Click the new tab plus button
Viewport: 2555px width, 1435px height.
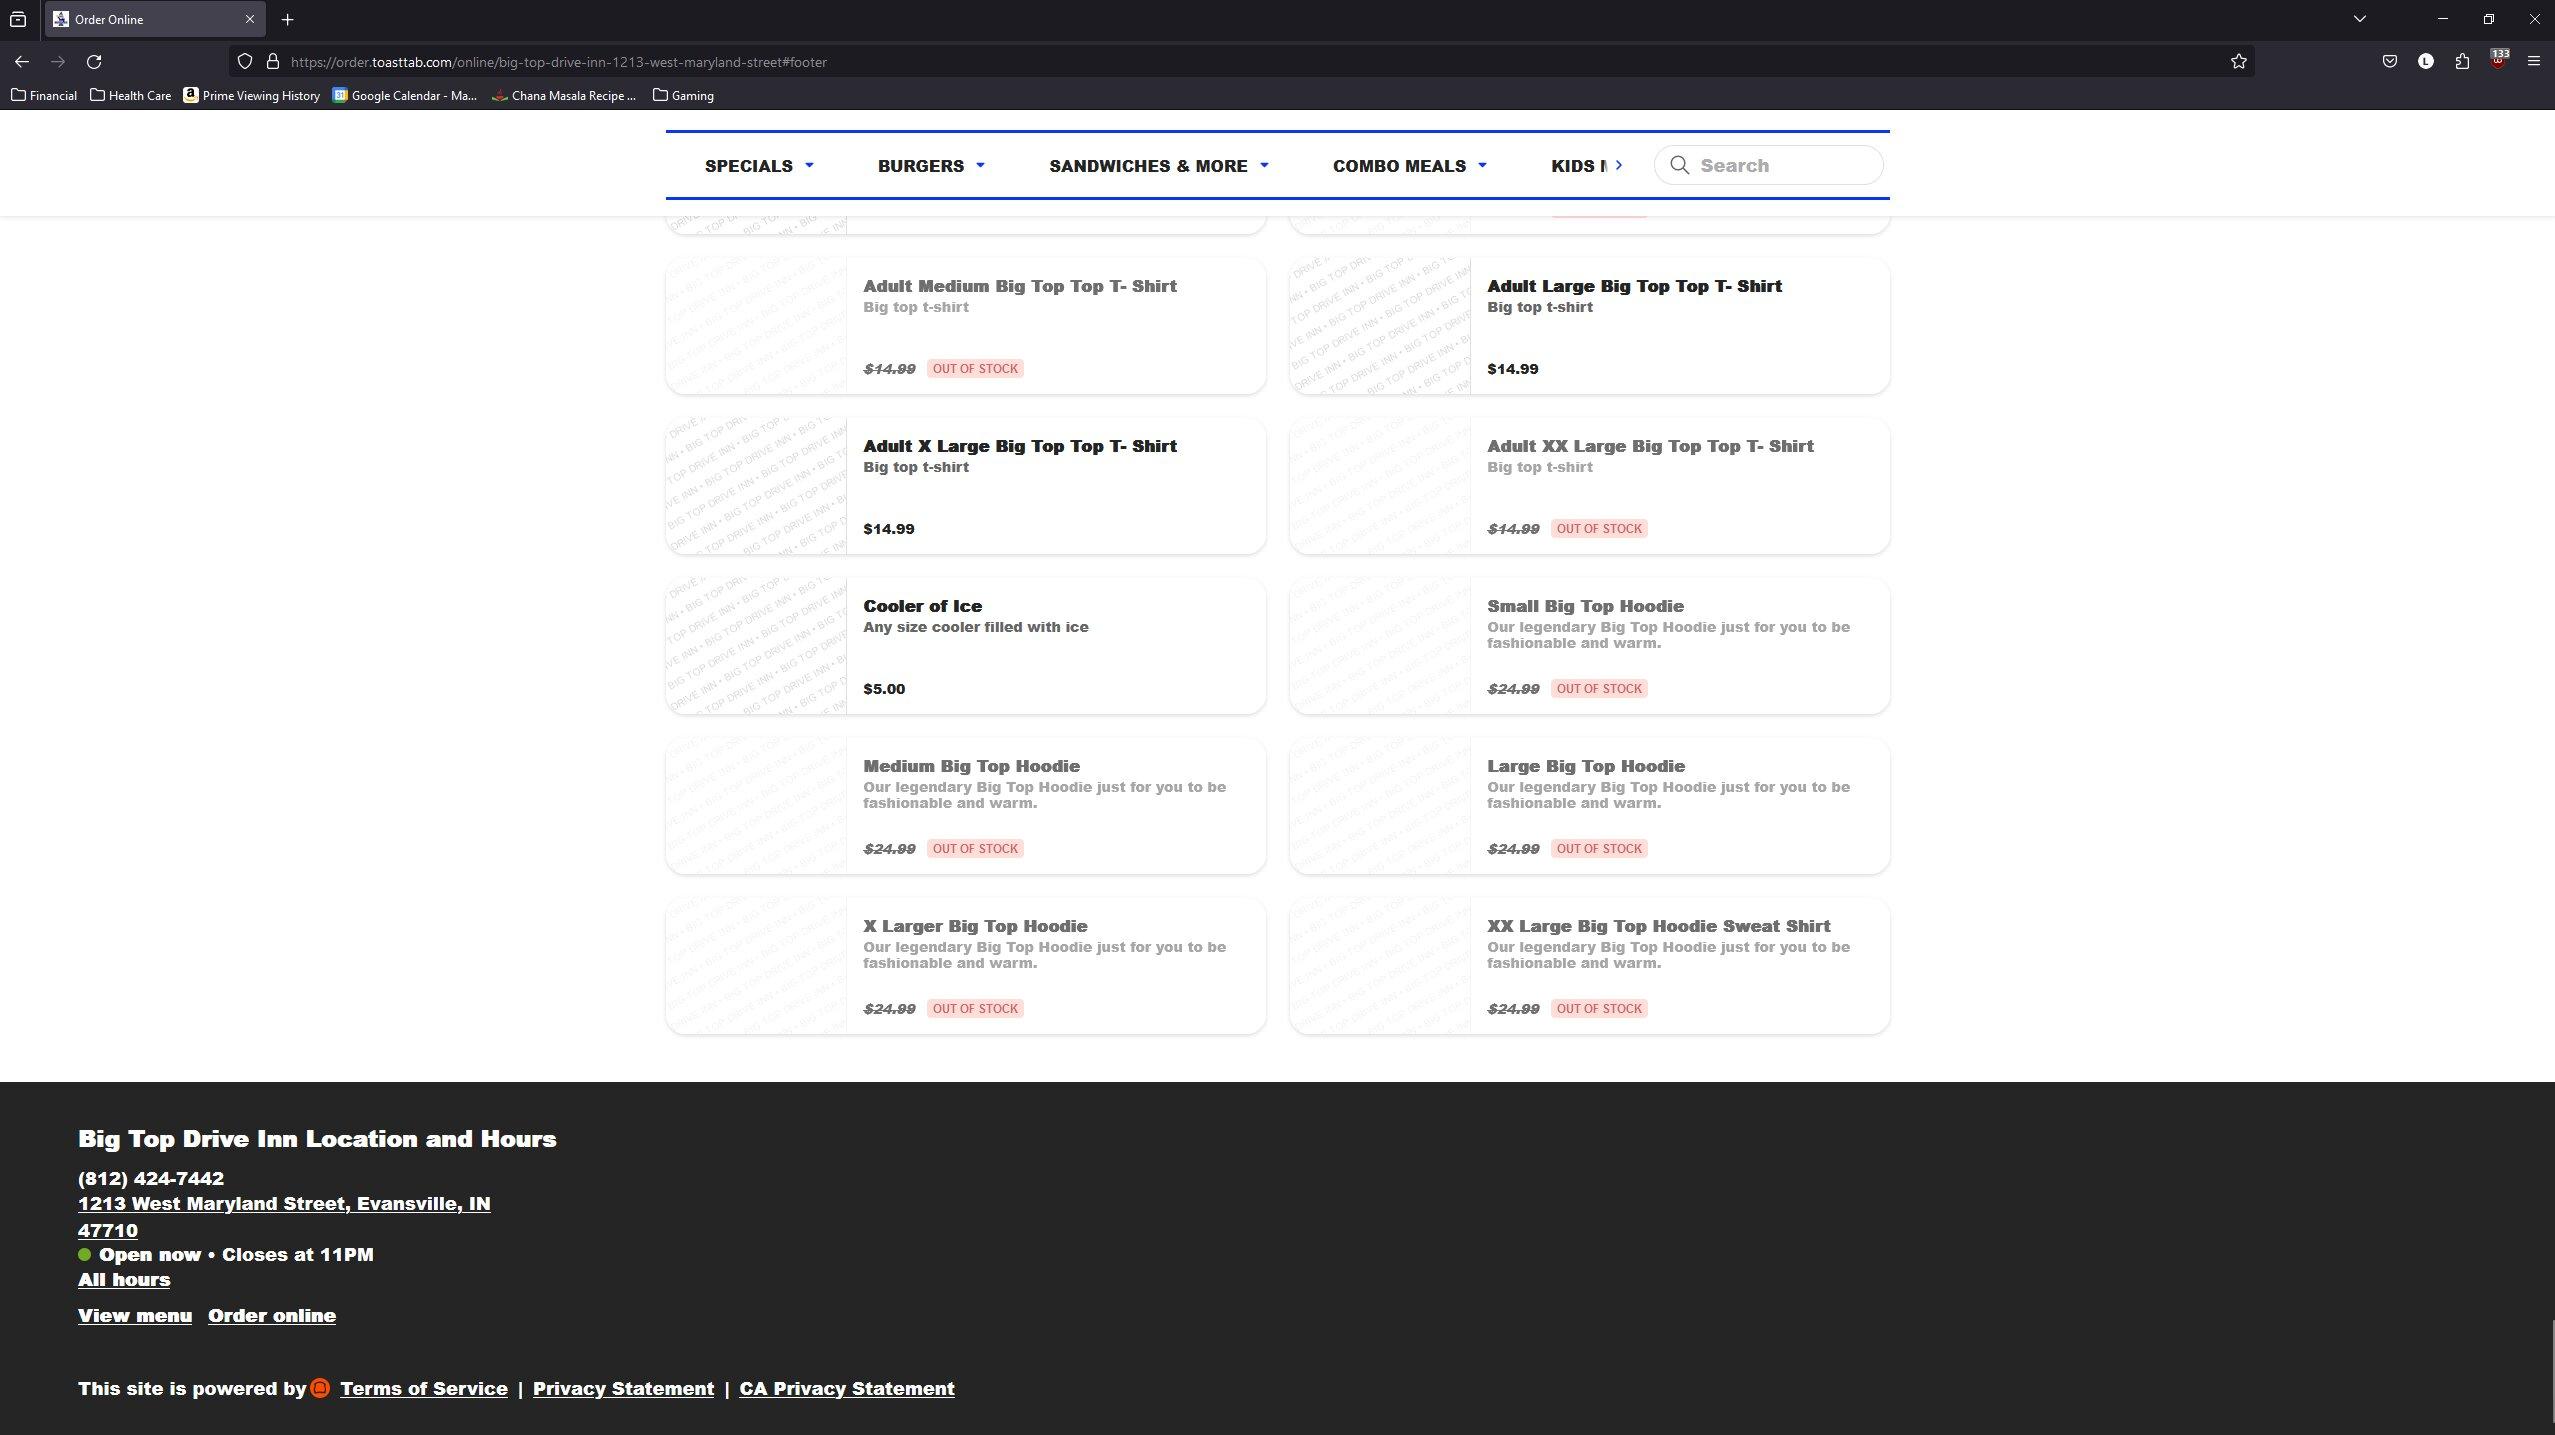tap(287, 19)
